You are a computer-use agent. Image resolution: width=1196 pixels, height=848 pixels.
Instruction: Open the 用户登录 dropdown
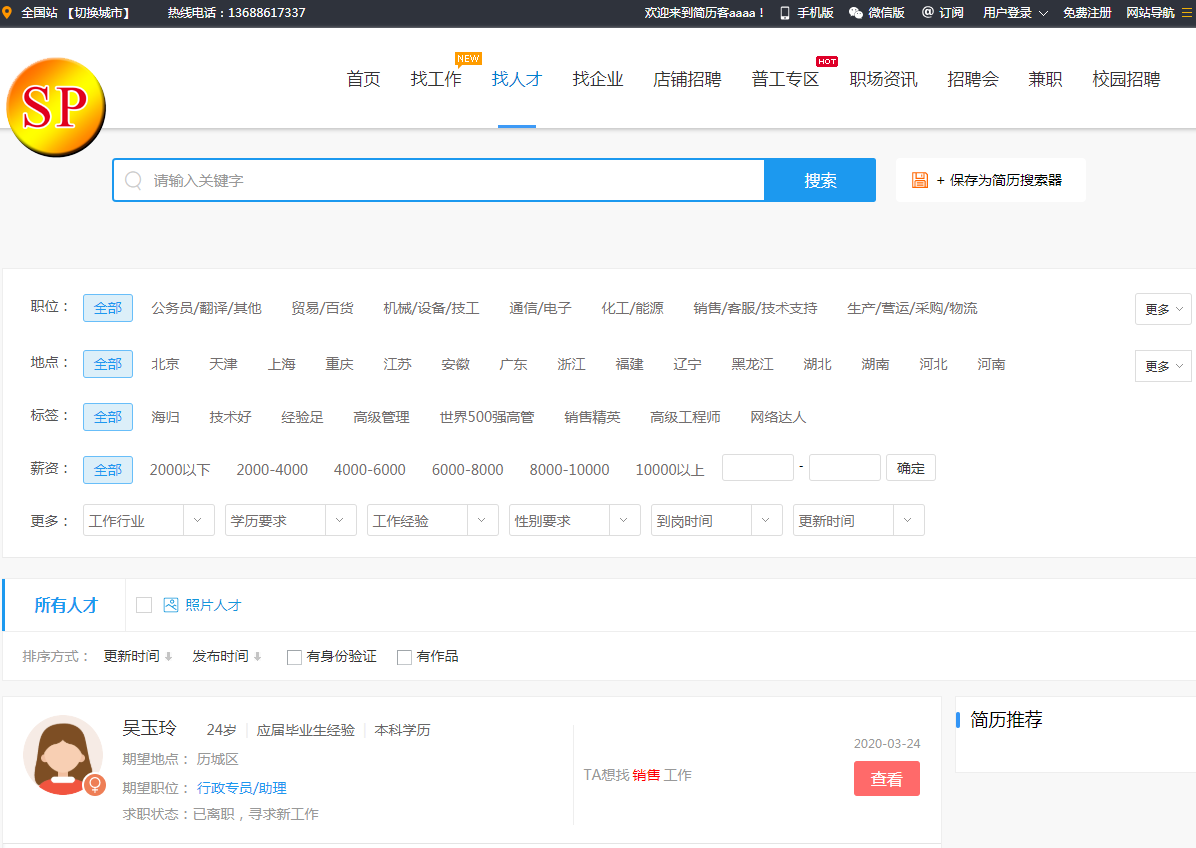(x=1015, y=13)
